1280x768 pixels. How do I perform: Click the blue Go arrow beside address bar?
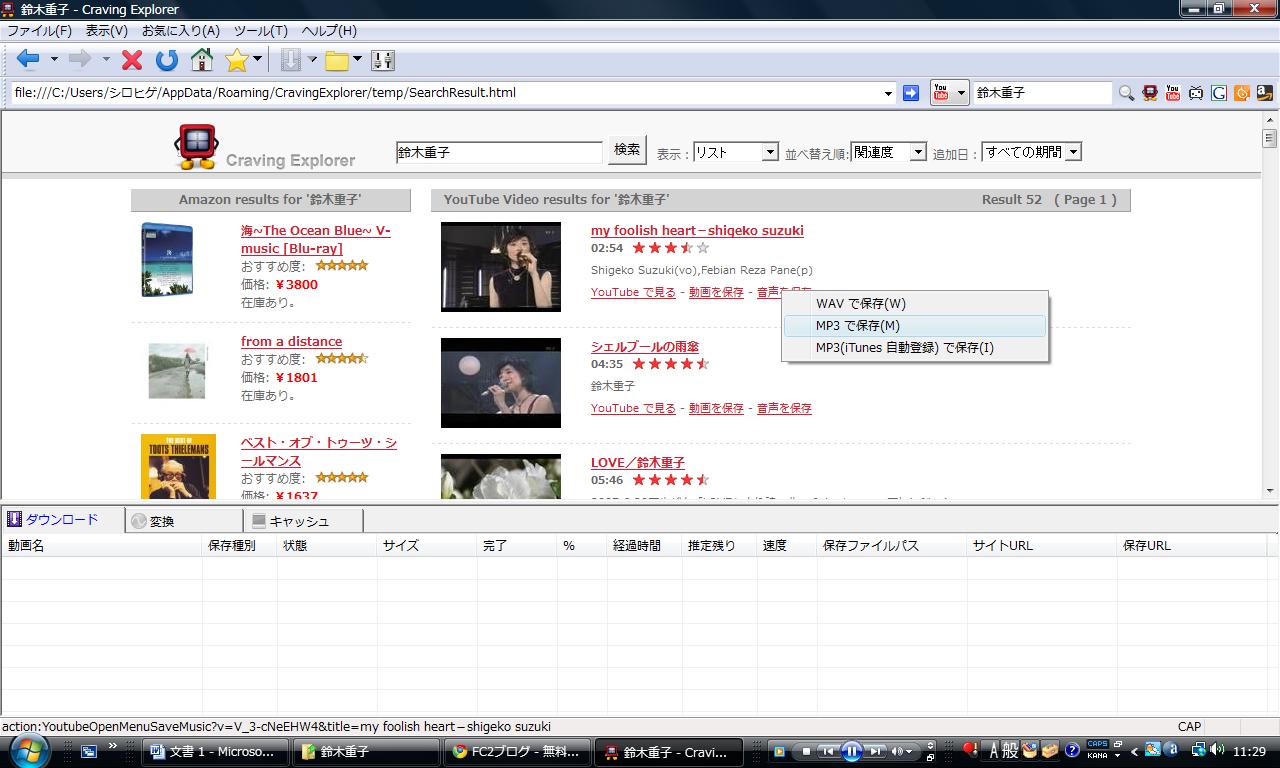[x=911, y=93]
